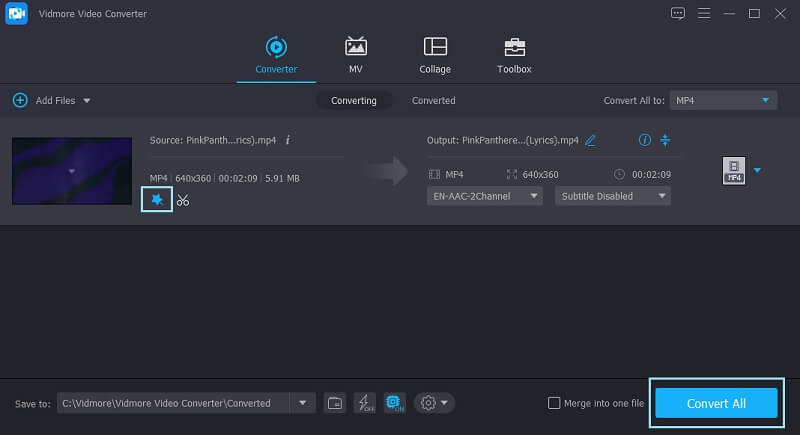The height and width of the screenshot is (435, 800).
Task: Click the compress video icon beside output info
Action: (x=665, y=140)
